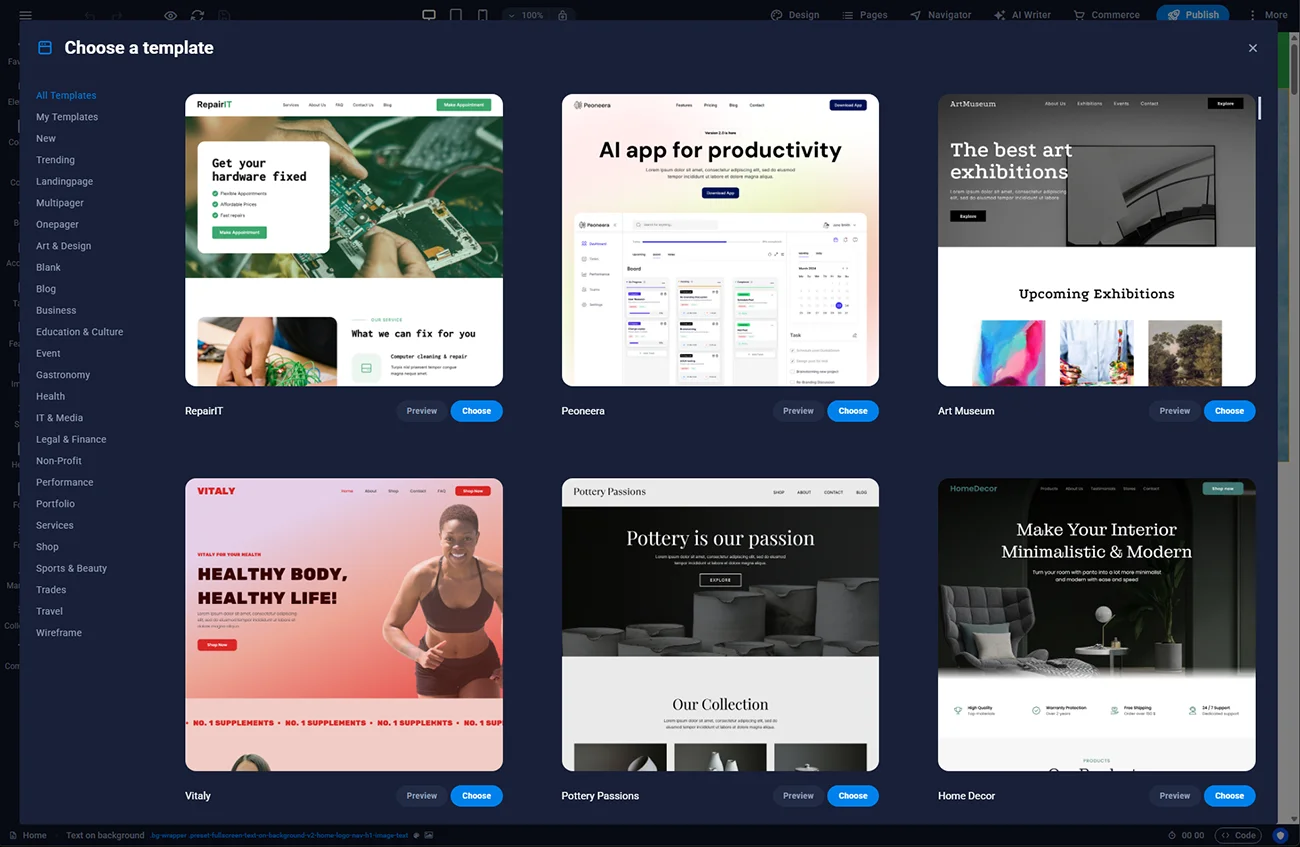
Task: Click the eye preview icon in toolbar
Action: click(170, 15)
